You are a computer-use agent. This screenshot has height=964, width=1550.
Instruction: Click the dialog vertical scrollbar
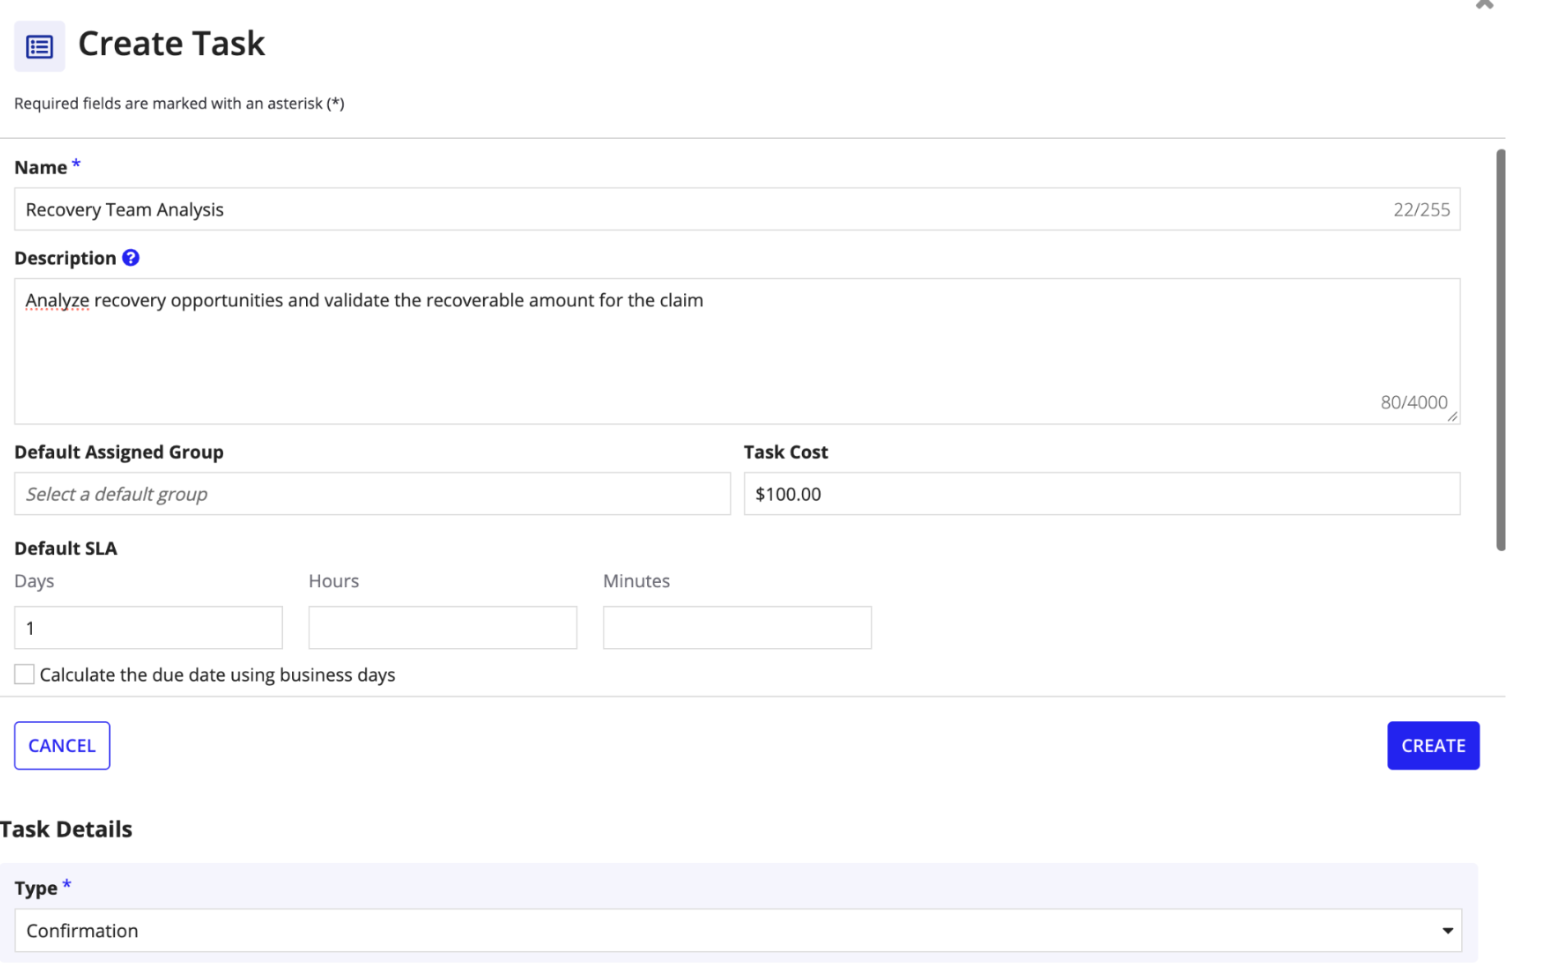tap(1500, 350)
